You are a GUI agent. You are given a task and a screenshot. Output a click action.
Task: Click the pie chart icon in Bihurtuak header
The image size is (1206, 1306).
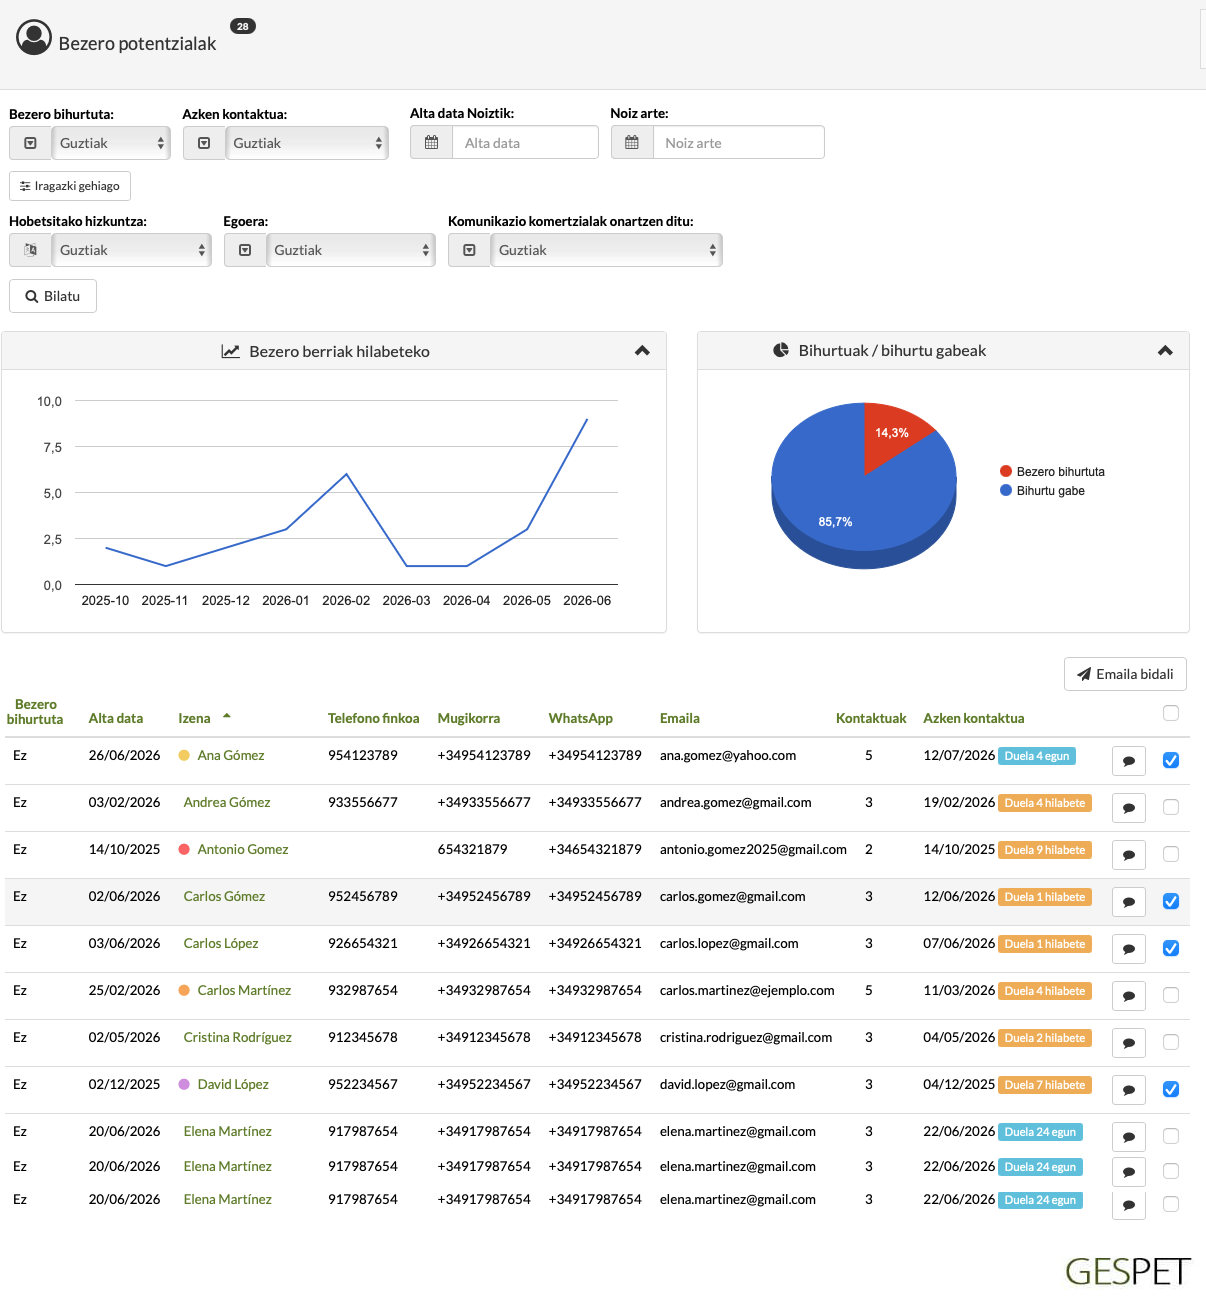(x=781, y=350)
